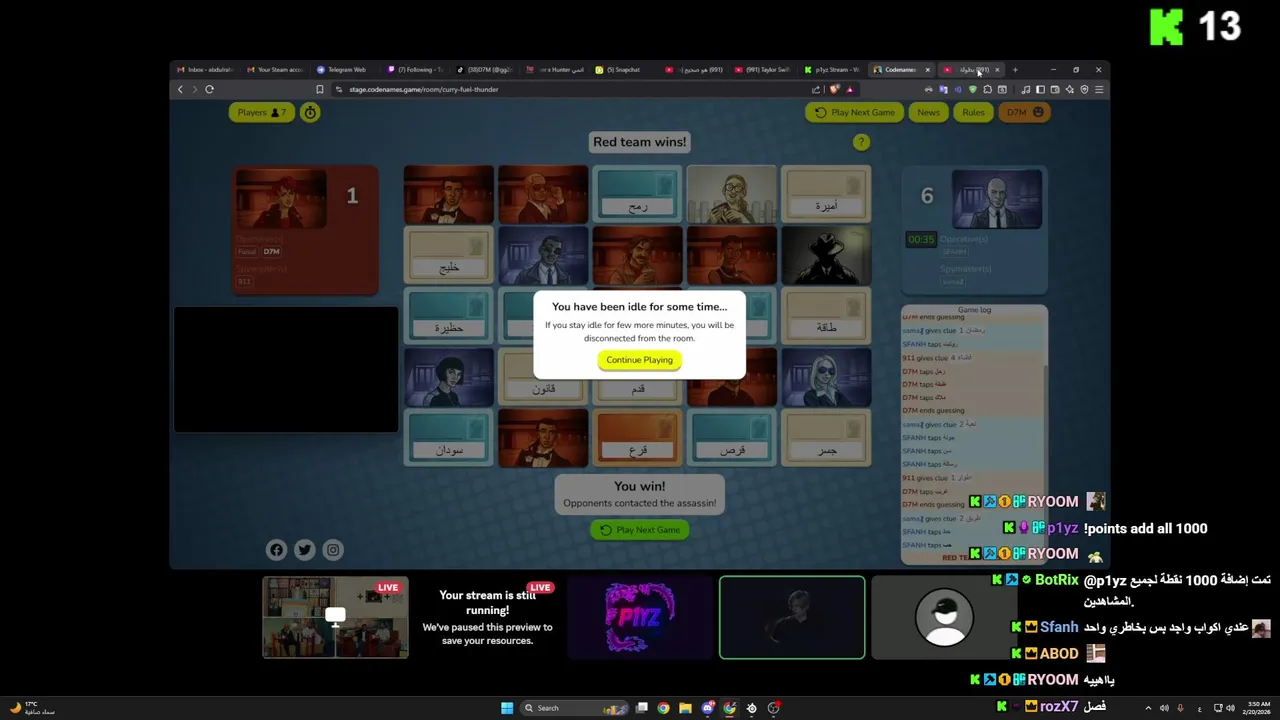Viewport: 1280px width, 720px height.
Task: Open the Instagram social icon
Action: tap(333, 549)
